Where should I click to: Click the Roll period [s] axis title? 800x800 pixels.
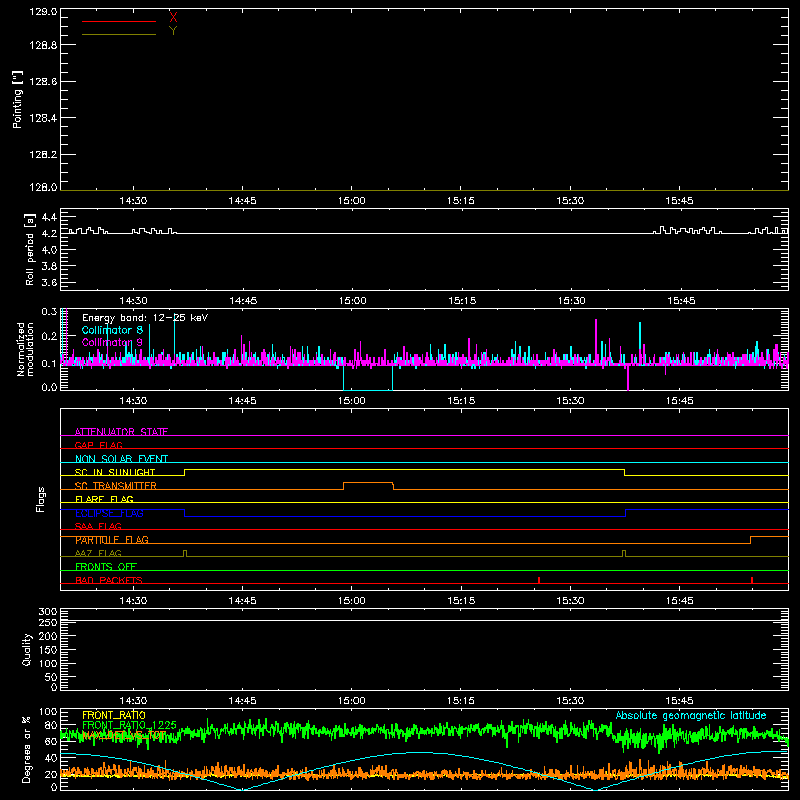coord(30,249)
